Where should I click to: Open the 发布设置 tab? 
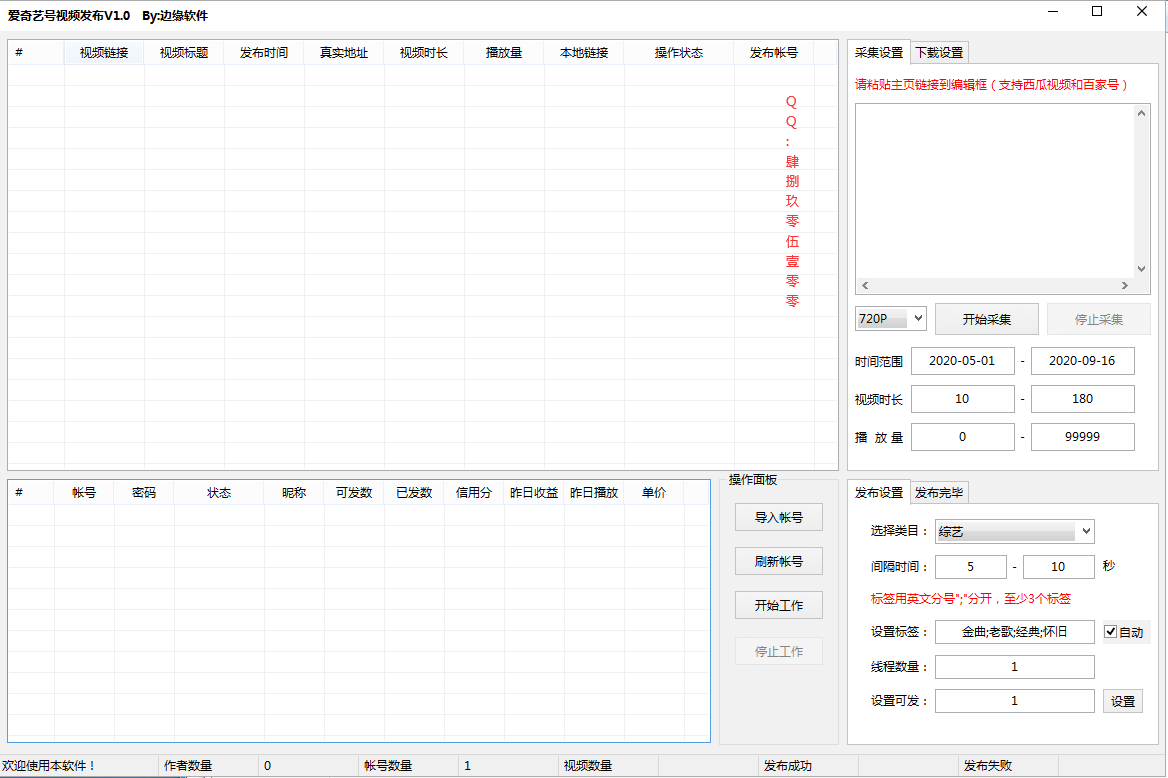point(878,493)
